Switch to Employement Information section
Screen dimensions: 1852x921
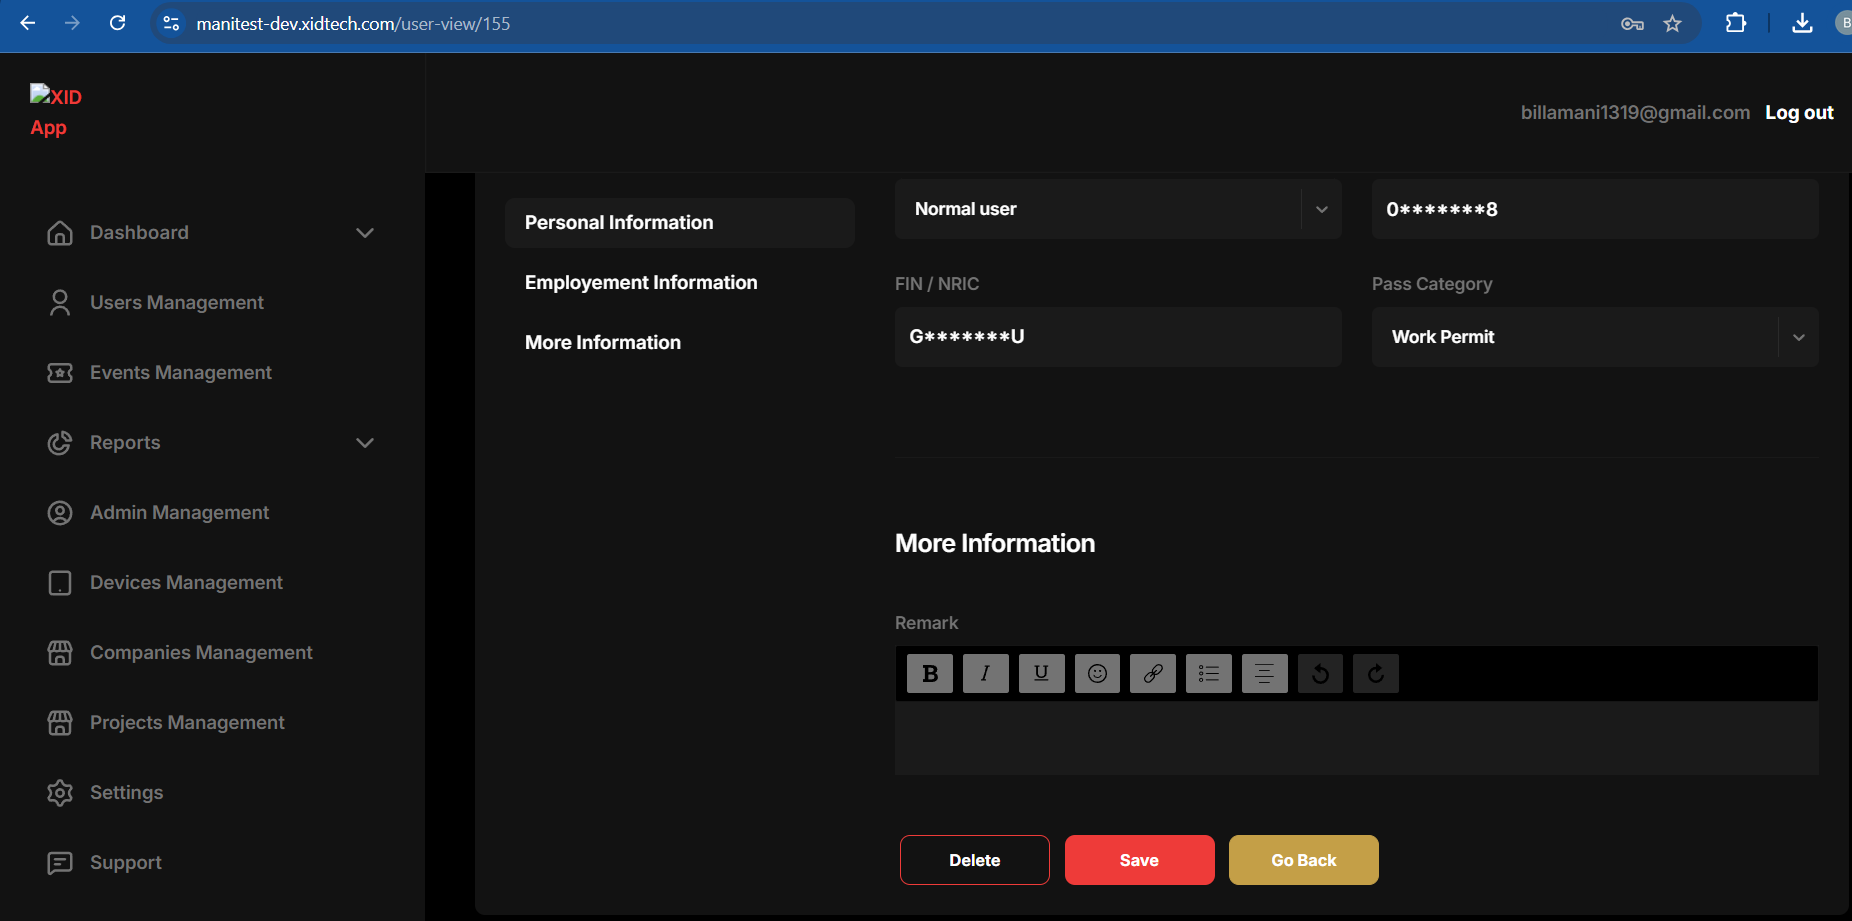tap(641, 283)
